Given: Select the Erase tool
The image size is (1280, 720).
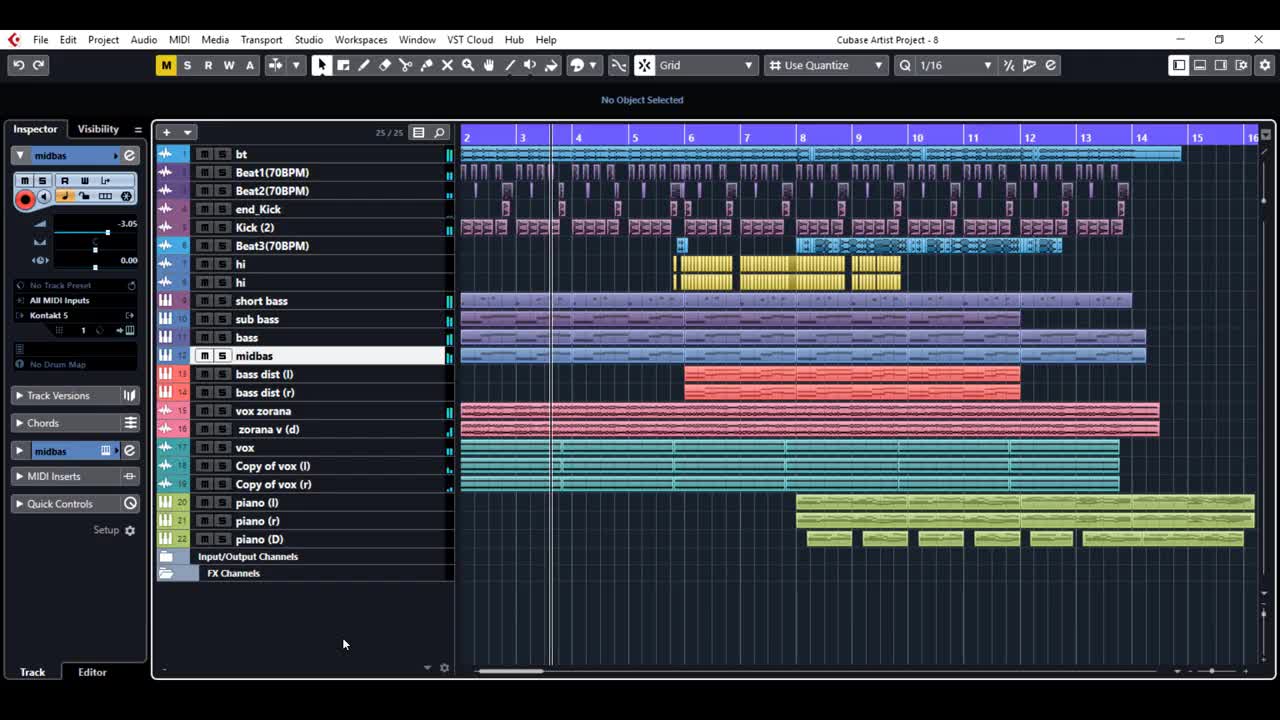Looking at the screenshot, I should (385, 65).
